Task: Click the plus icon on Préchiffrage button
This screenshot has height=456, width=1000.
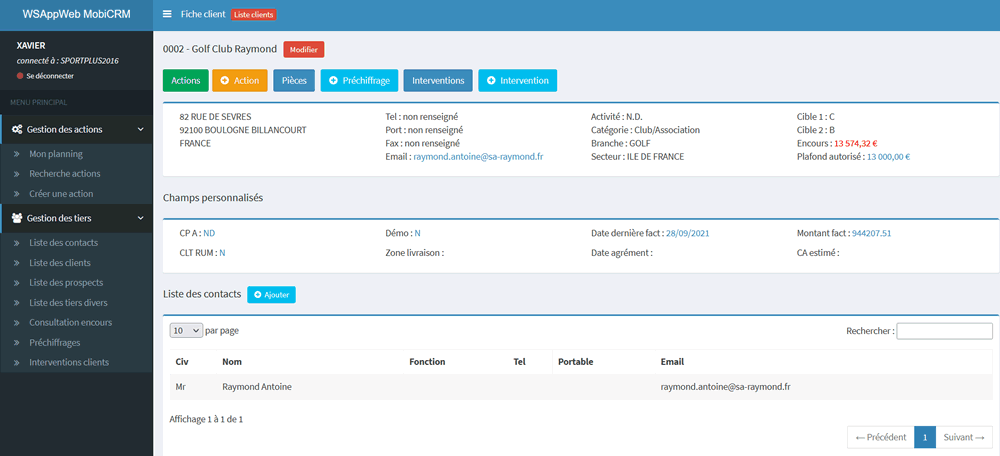Action: (x=333, y=81)
